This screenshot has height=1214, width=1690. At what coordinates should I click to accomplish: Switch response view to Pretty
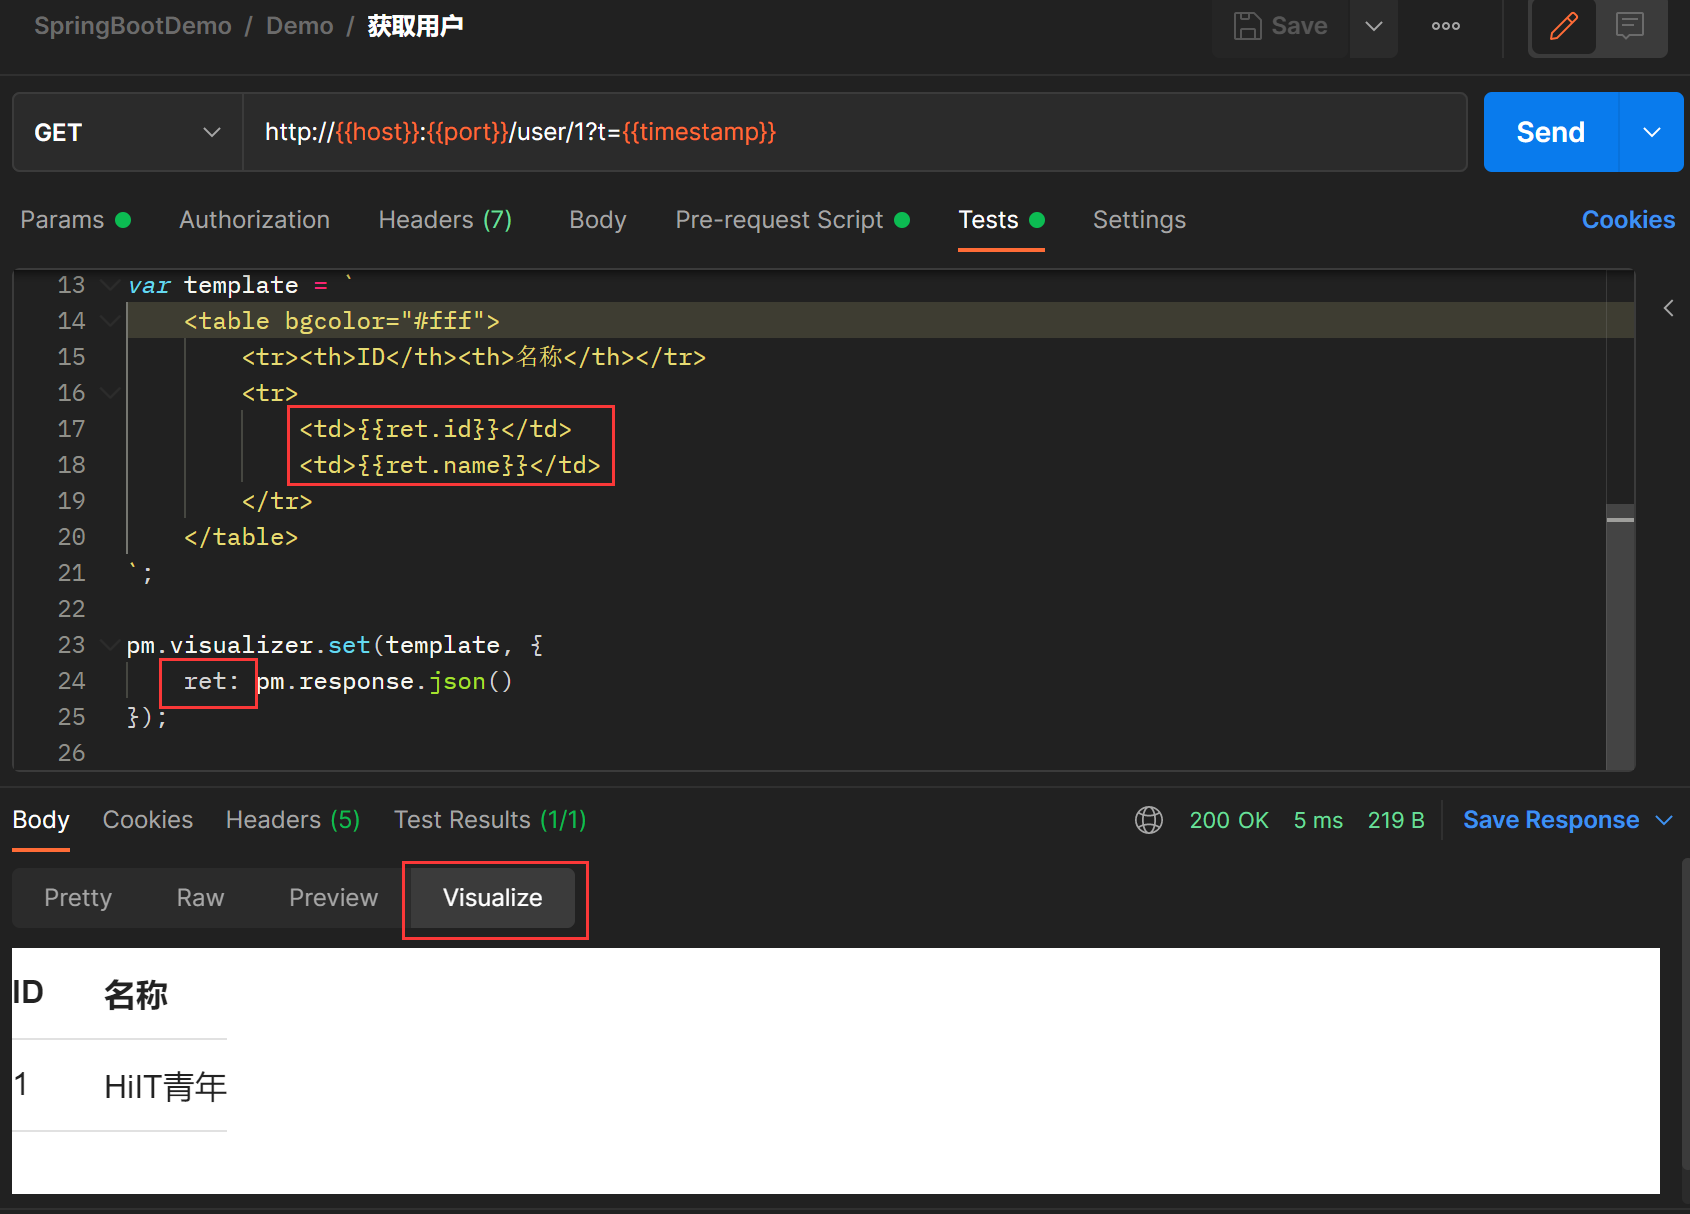(x=78, y=898)
